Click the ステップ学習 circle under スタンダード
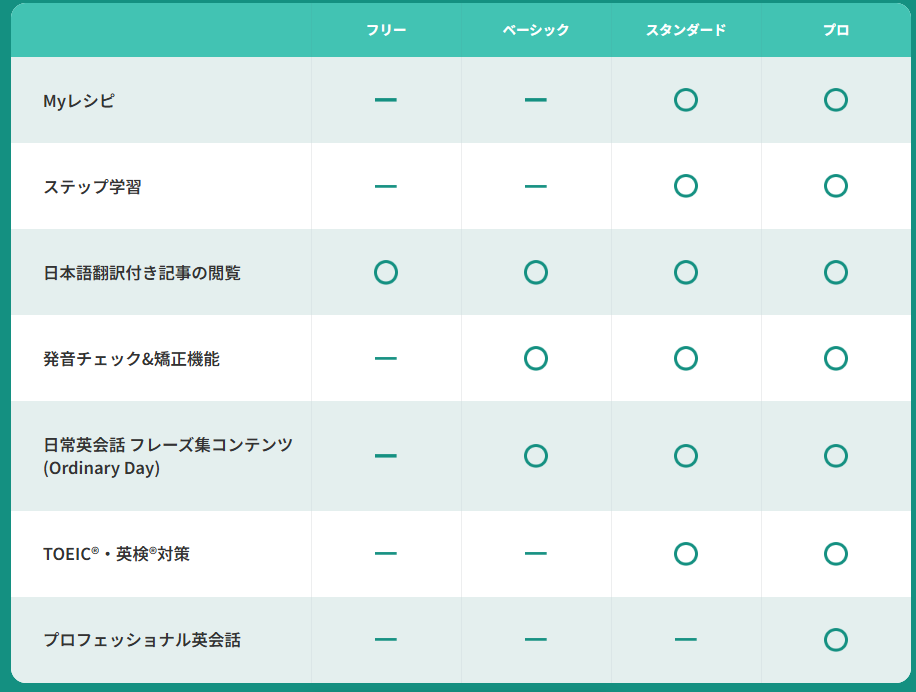Screen dimensions: 916x692 click(686, 186)
